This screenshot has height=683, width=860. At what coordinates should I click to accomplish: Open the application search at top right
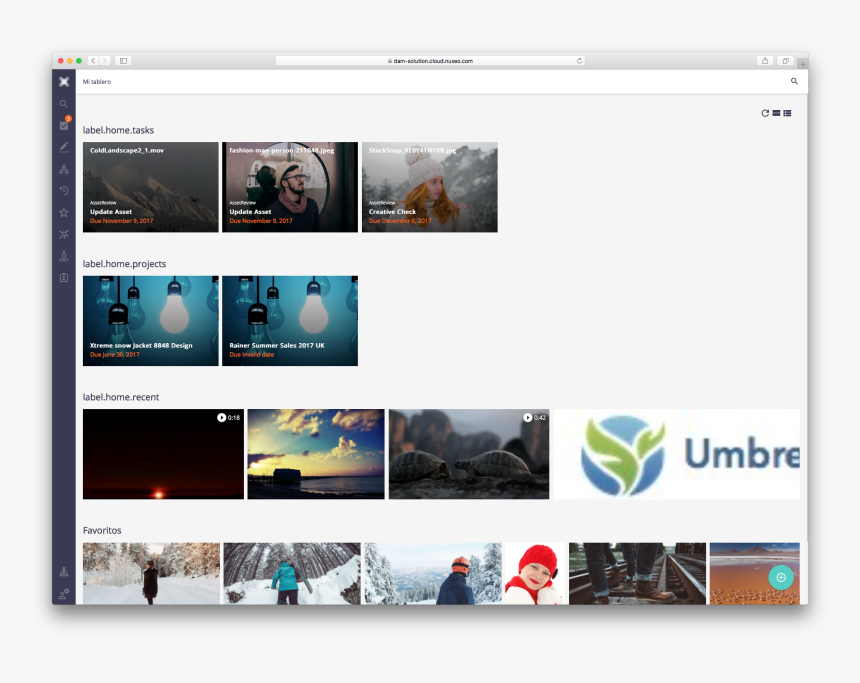click(794, 81)
